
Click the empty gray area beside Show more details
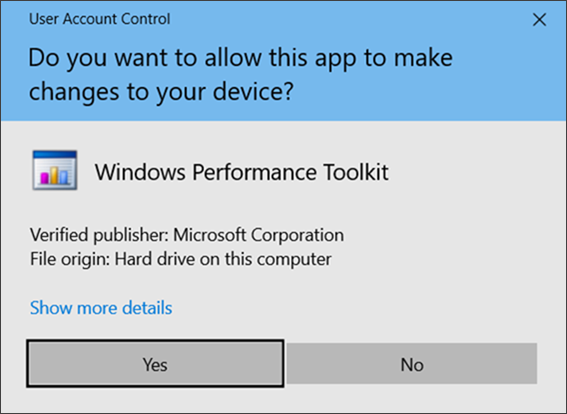[362, 308]
